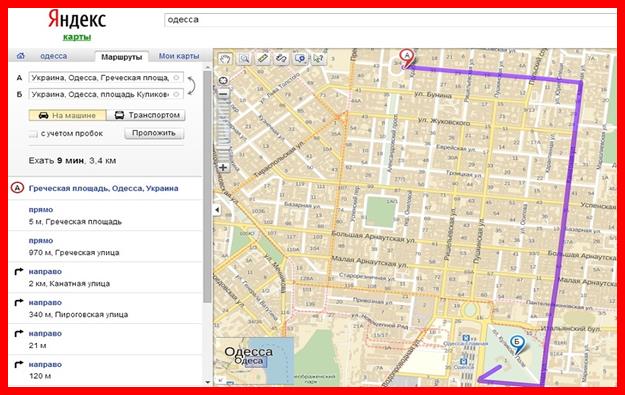
Task: Click the home icon tab
Action: click(20, 56)
